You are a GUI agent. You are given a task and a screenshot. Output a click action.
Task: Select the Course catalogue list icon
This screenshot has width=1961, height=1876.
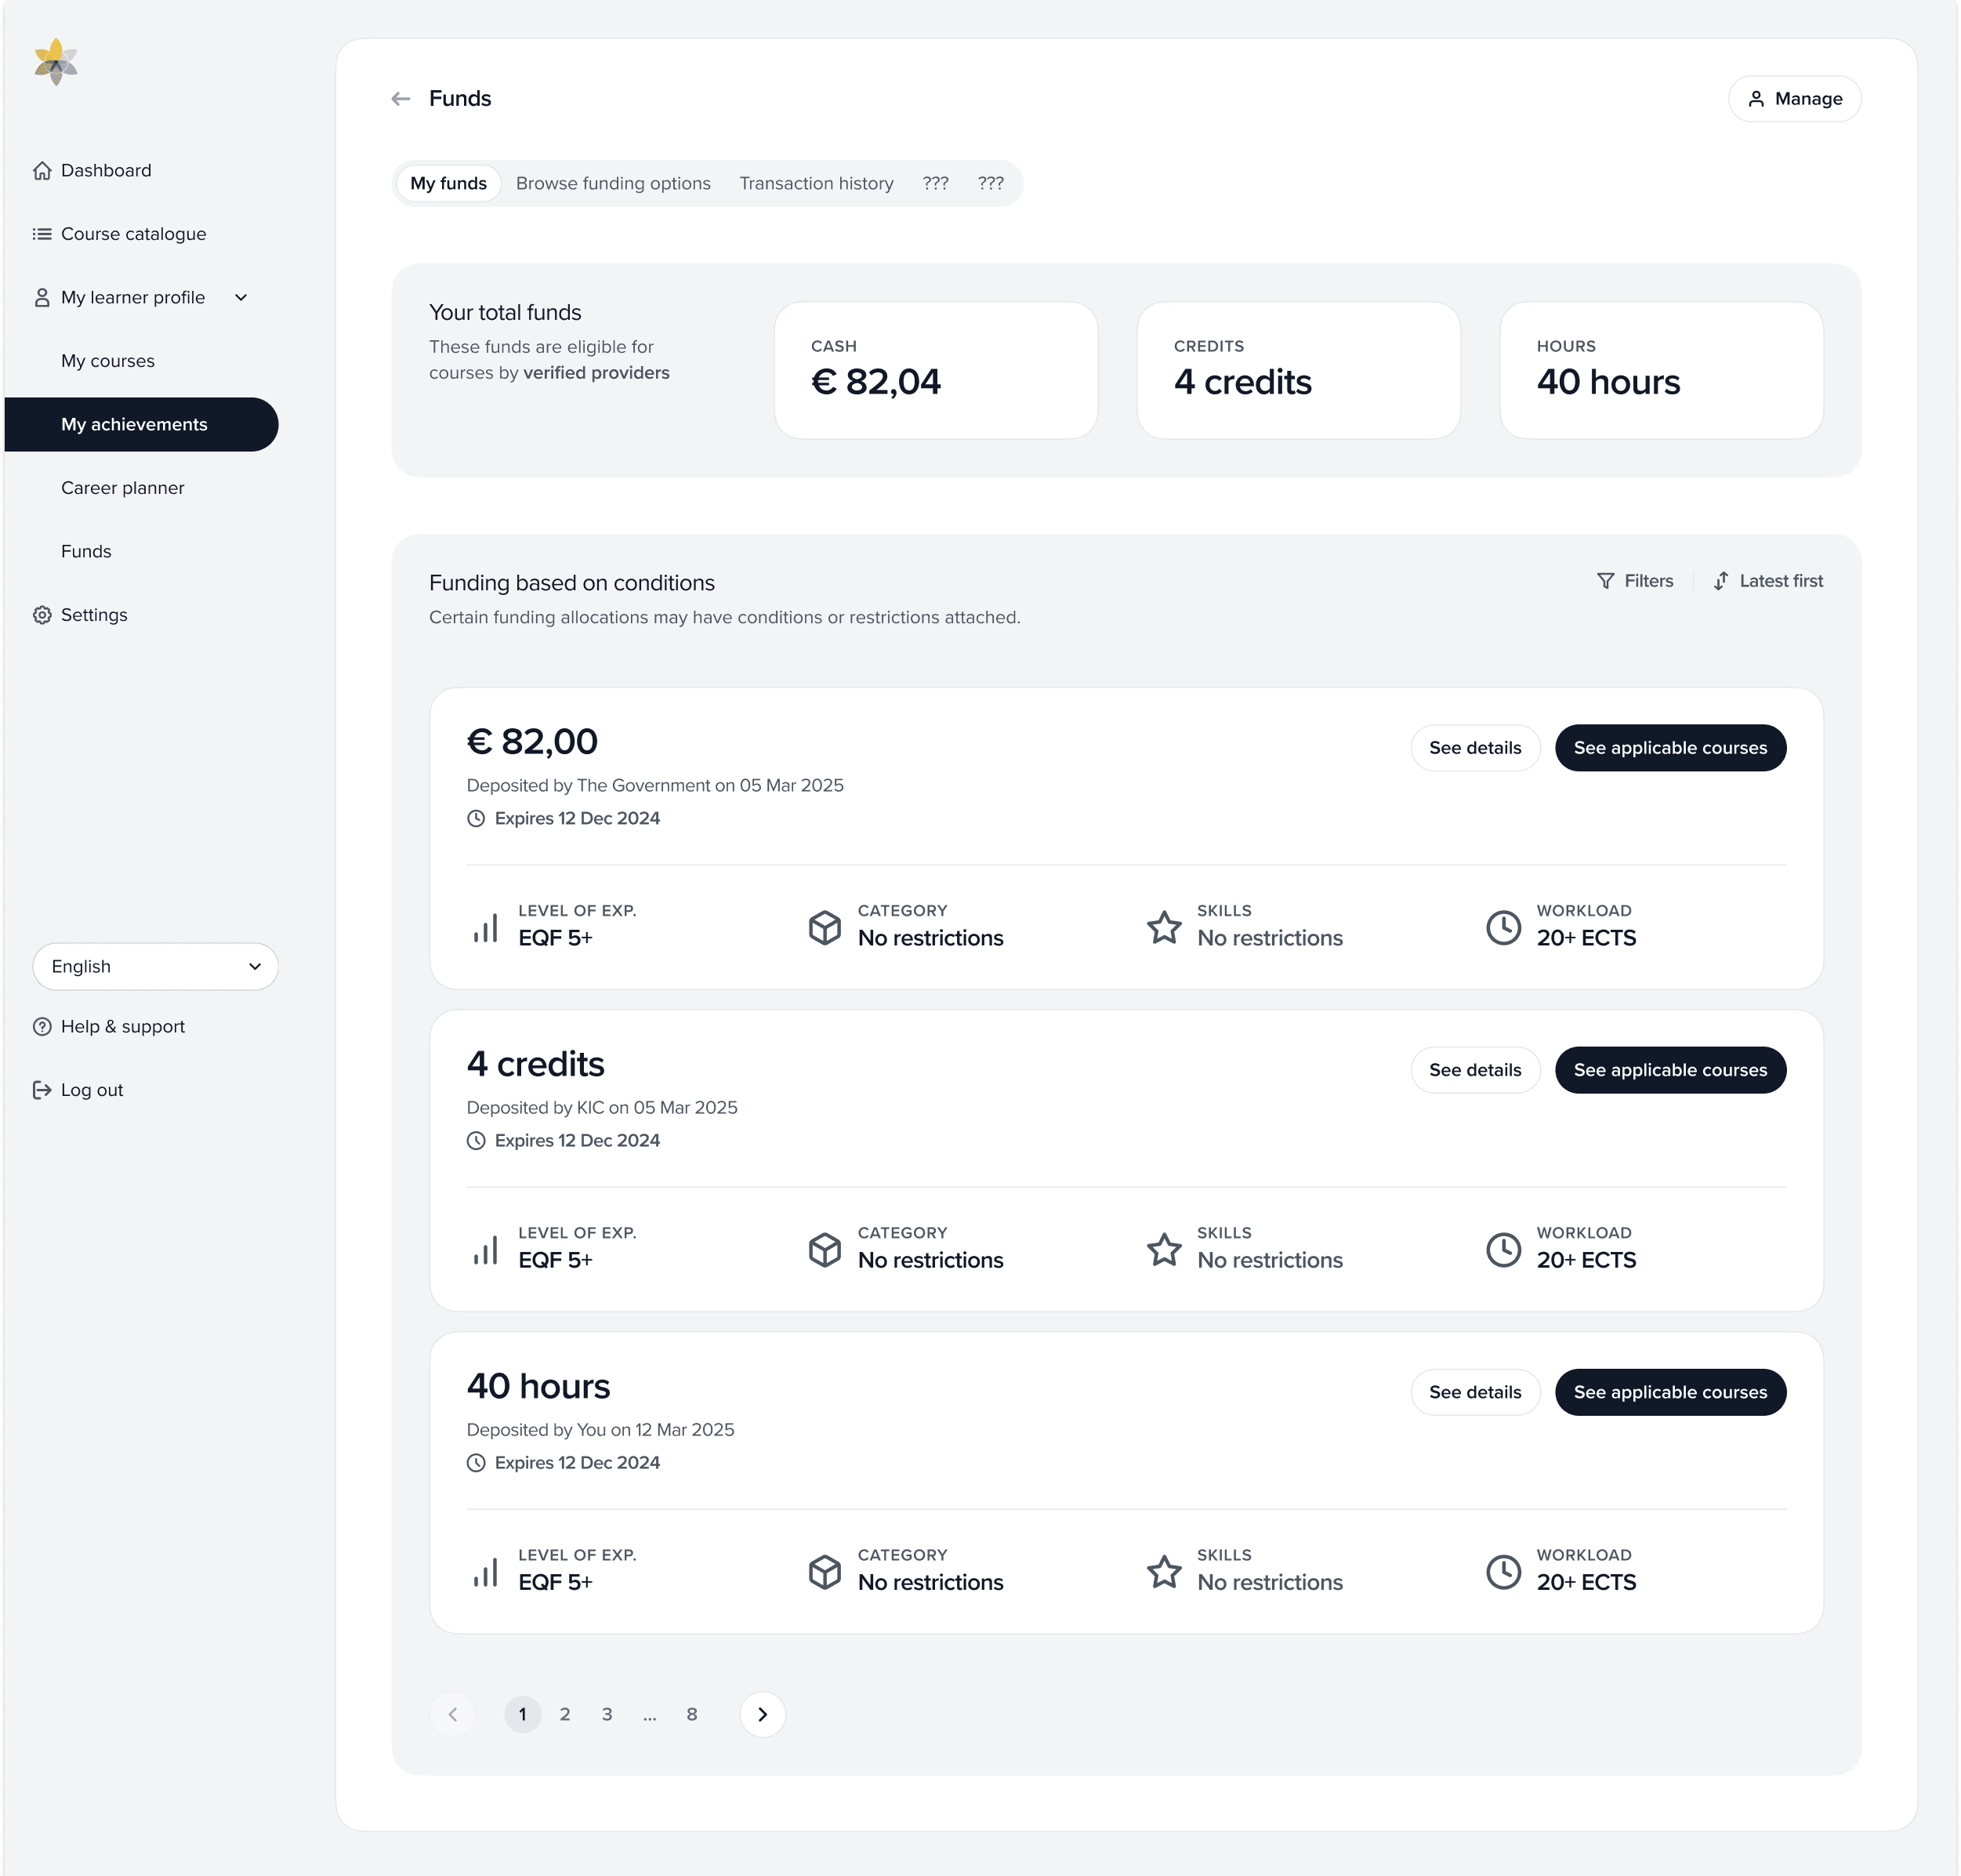[42, 233]
